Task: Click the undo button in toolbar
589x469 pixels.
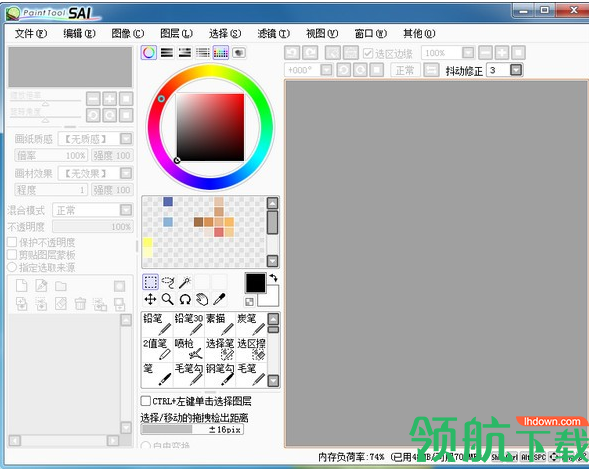Action: point(292,53)
